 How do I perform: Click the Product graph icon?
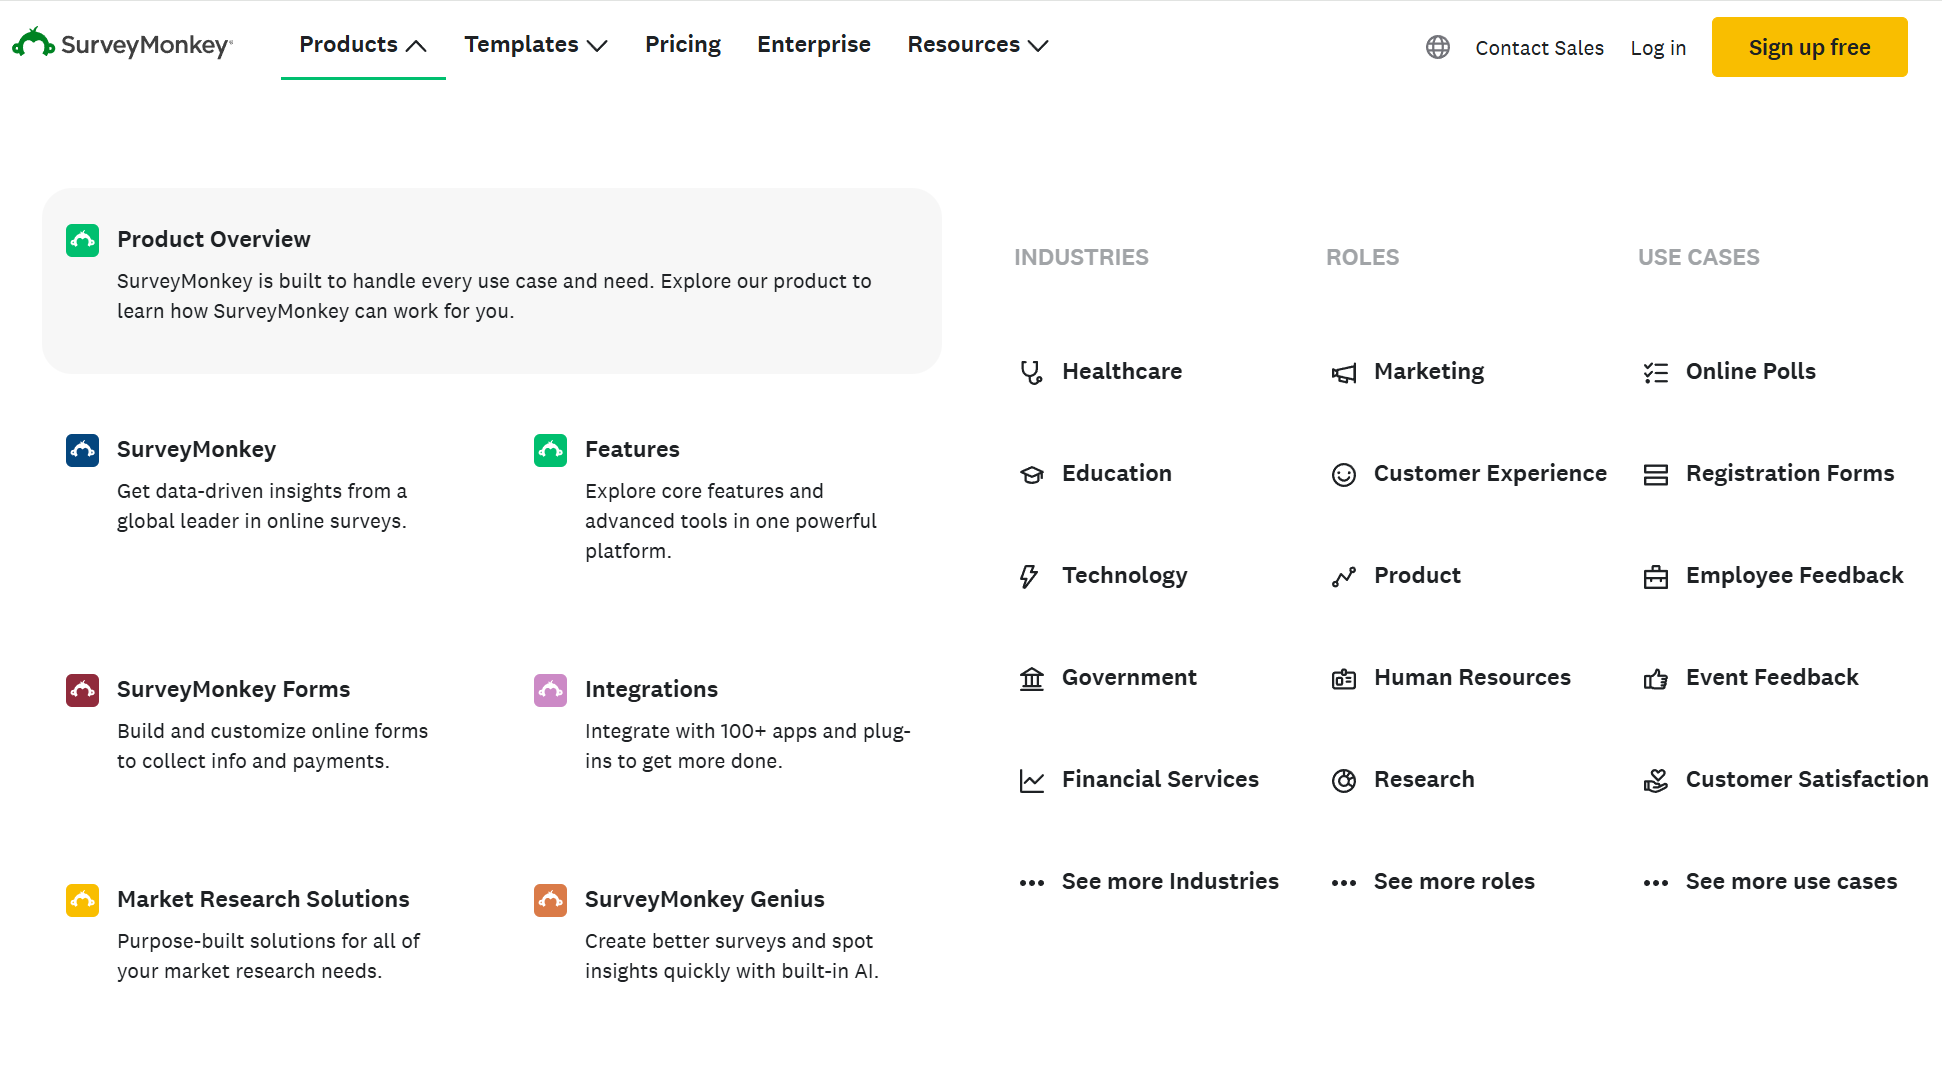1343,577
